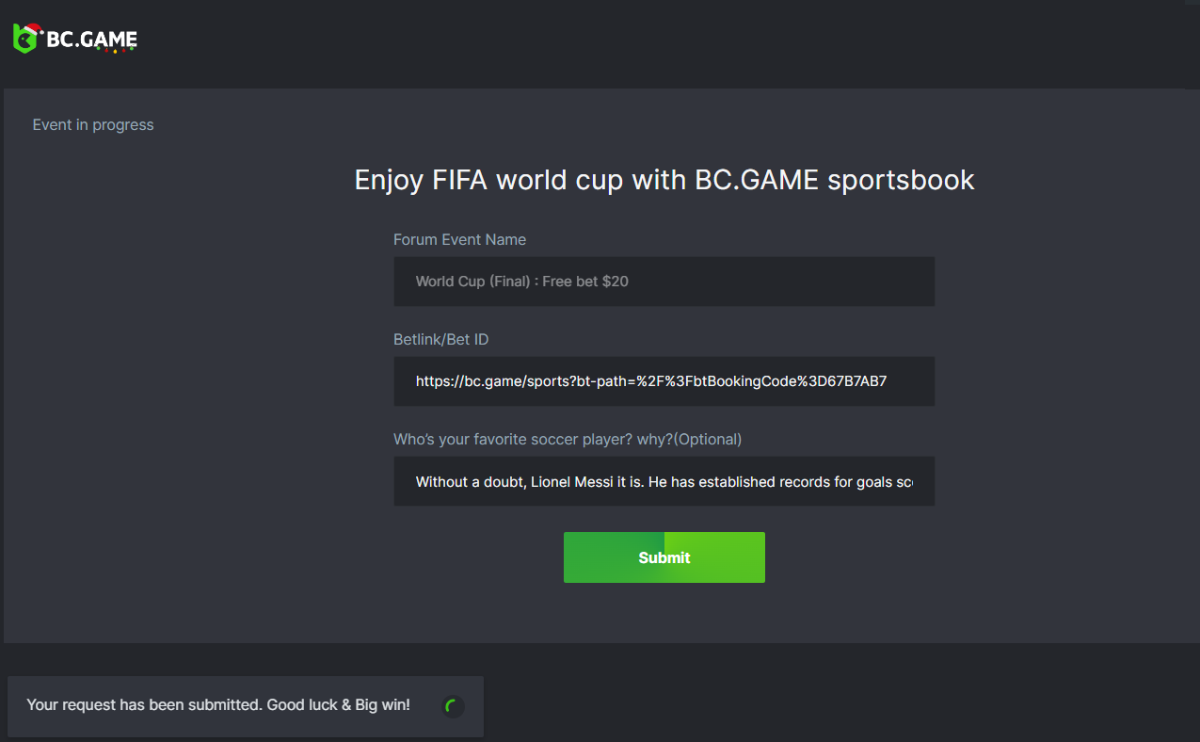
Task: Click the Christmas lights under the BC.GAME wordmark
Action: click(115, 50)
